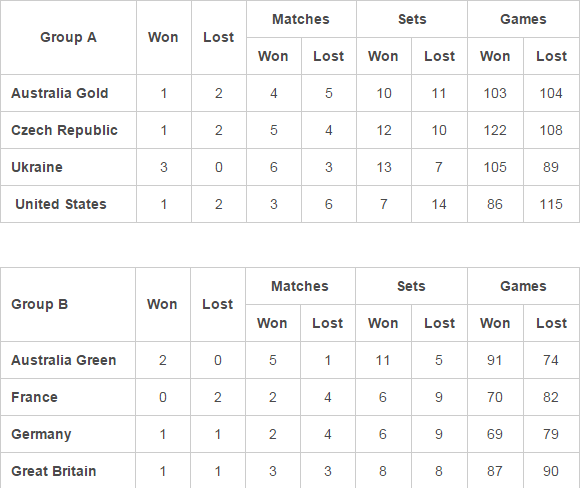Click the France team name
Viewport: 580px width, 488px height.
coord(34,397)
